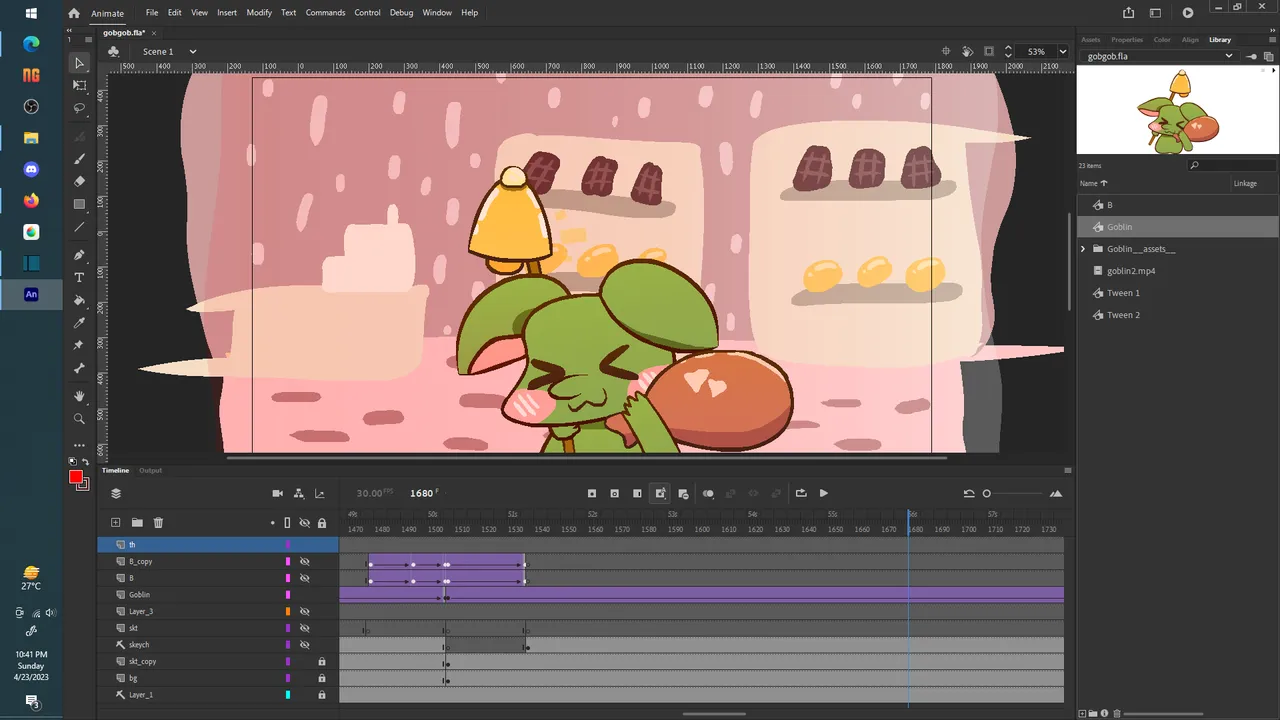Select the Rectangle tool

click(80, 204)
